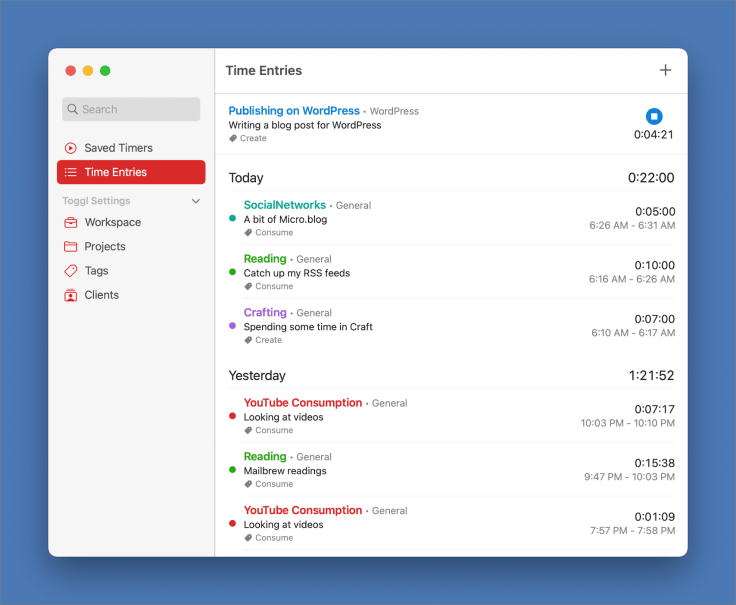Stop the running Publishing on WordPress timer
This screenshot has height=605, width=736.
coord(654,116)
